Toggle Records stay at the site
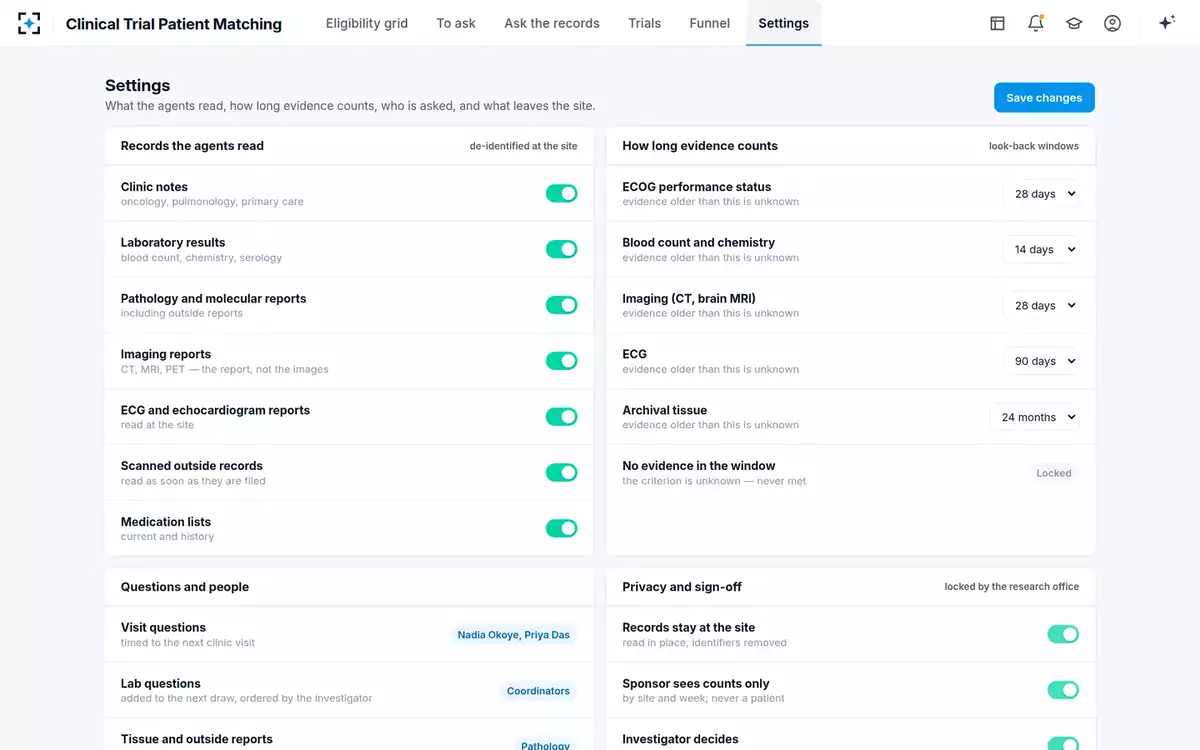This screenshot has height=750, width=1200. click(x=1063, y=634)
